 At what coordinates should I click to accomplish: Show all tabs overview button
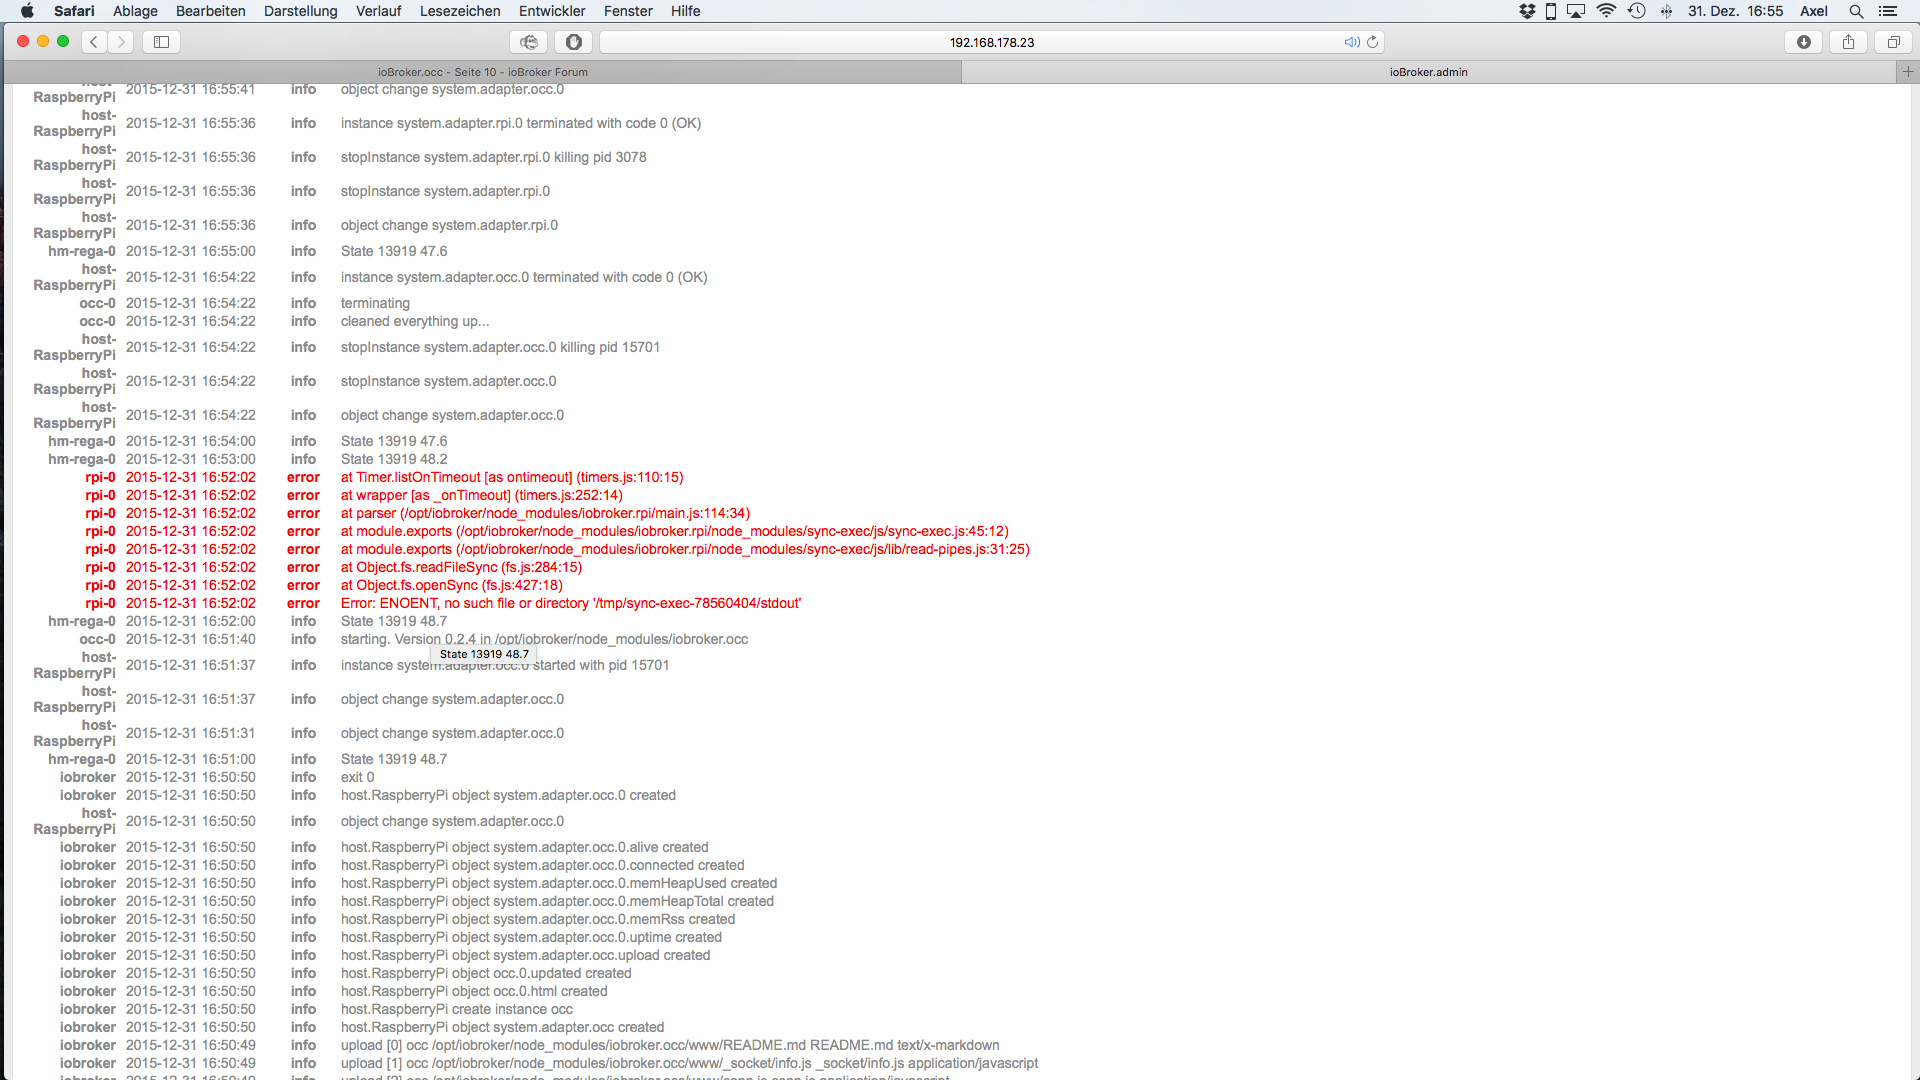click(x=1893, y=42)
